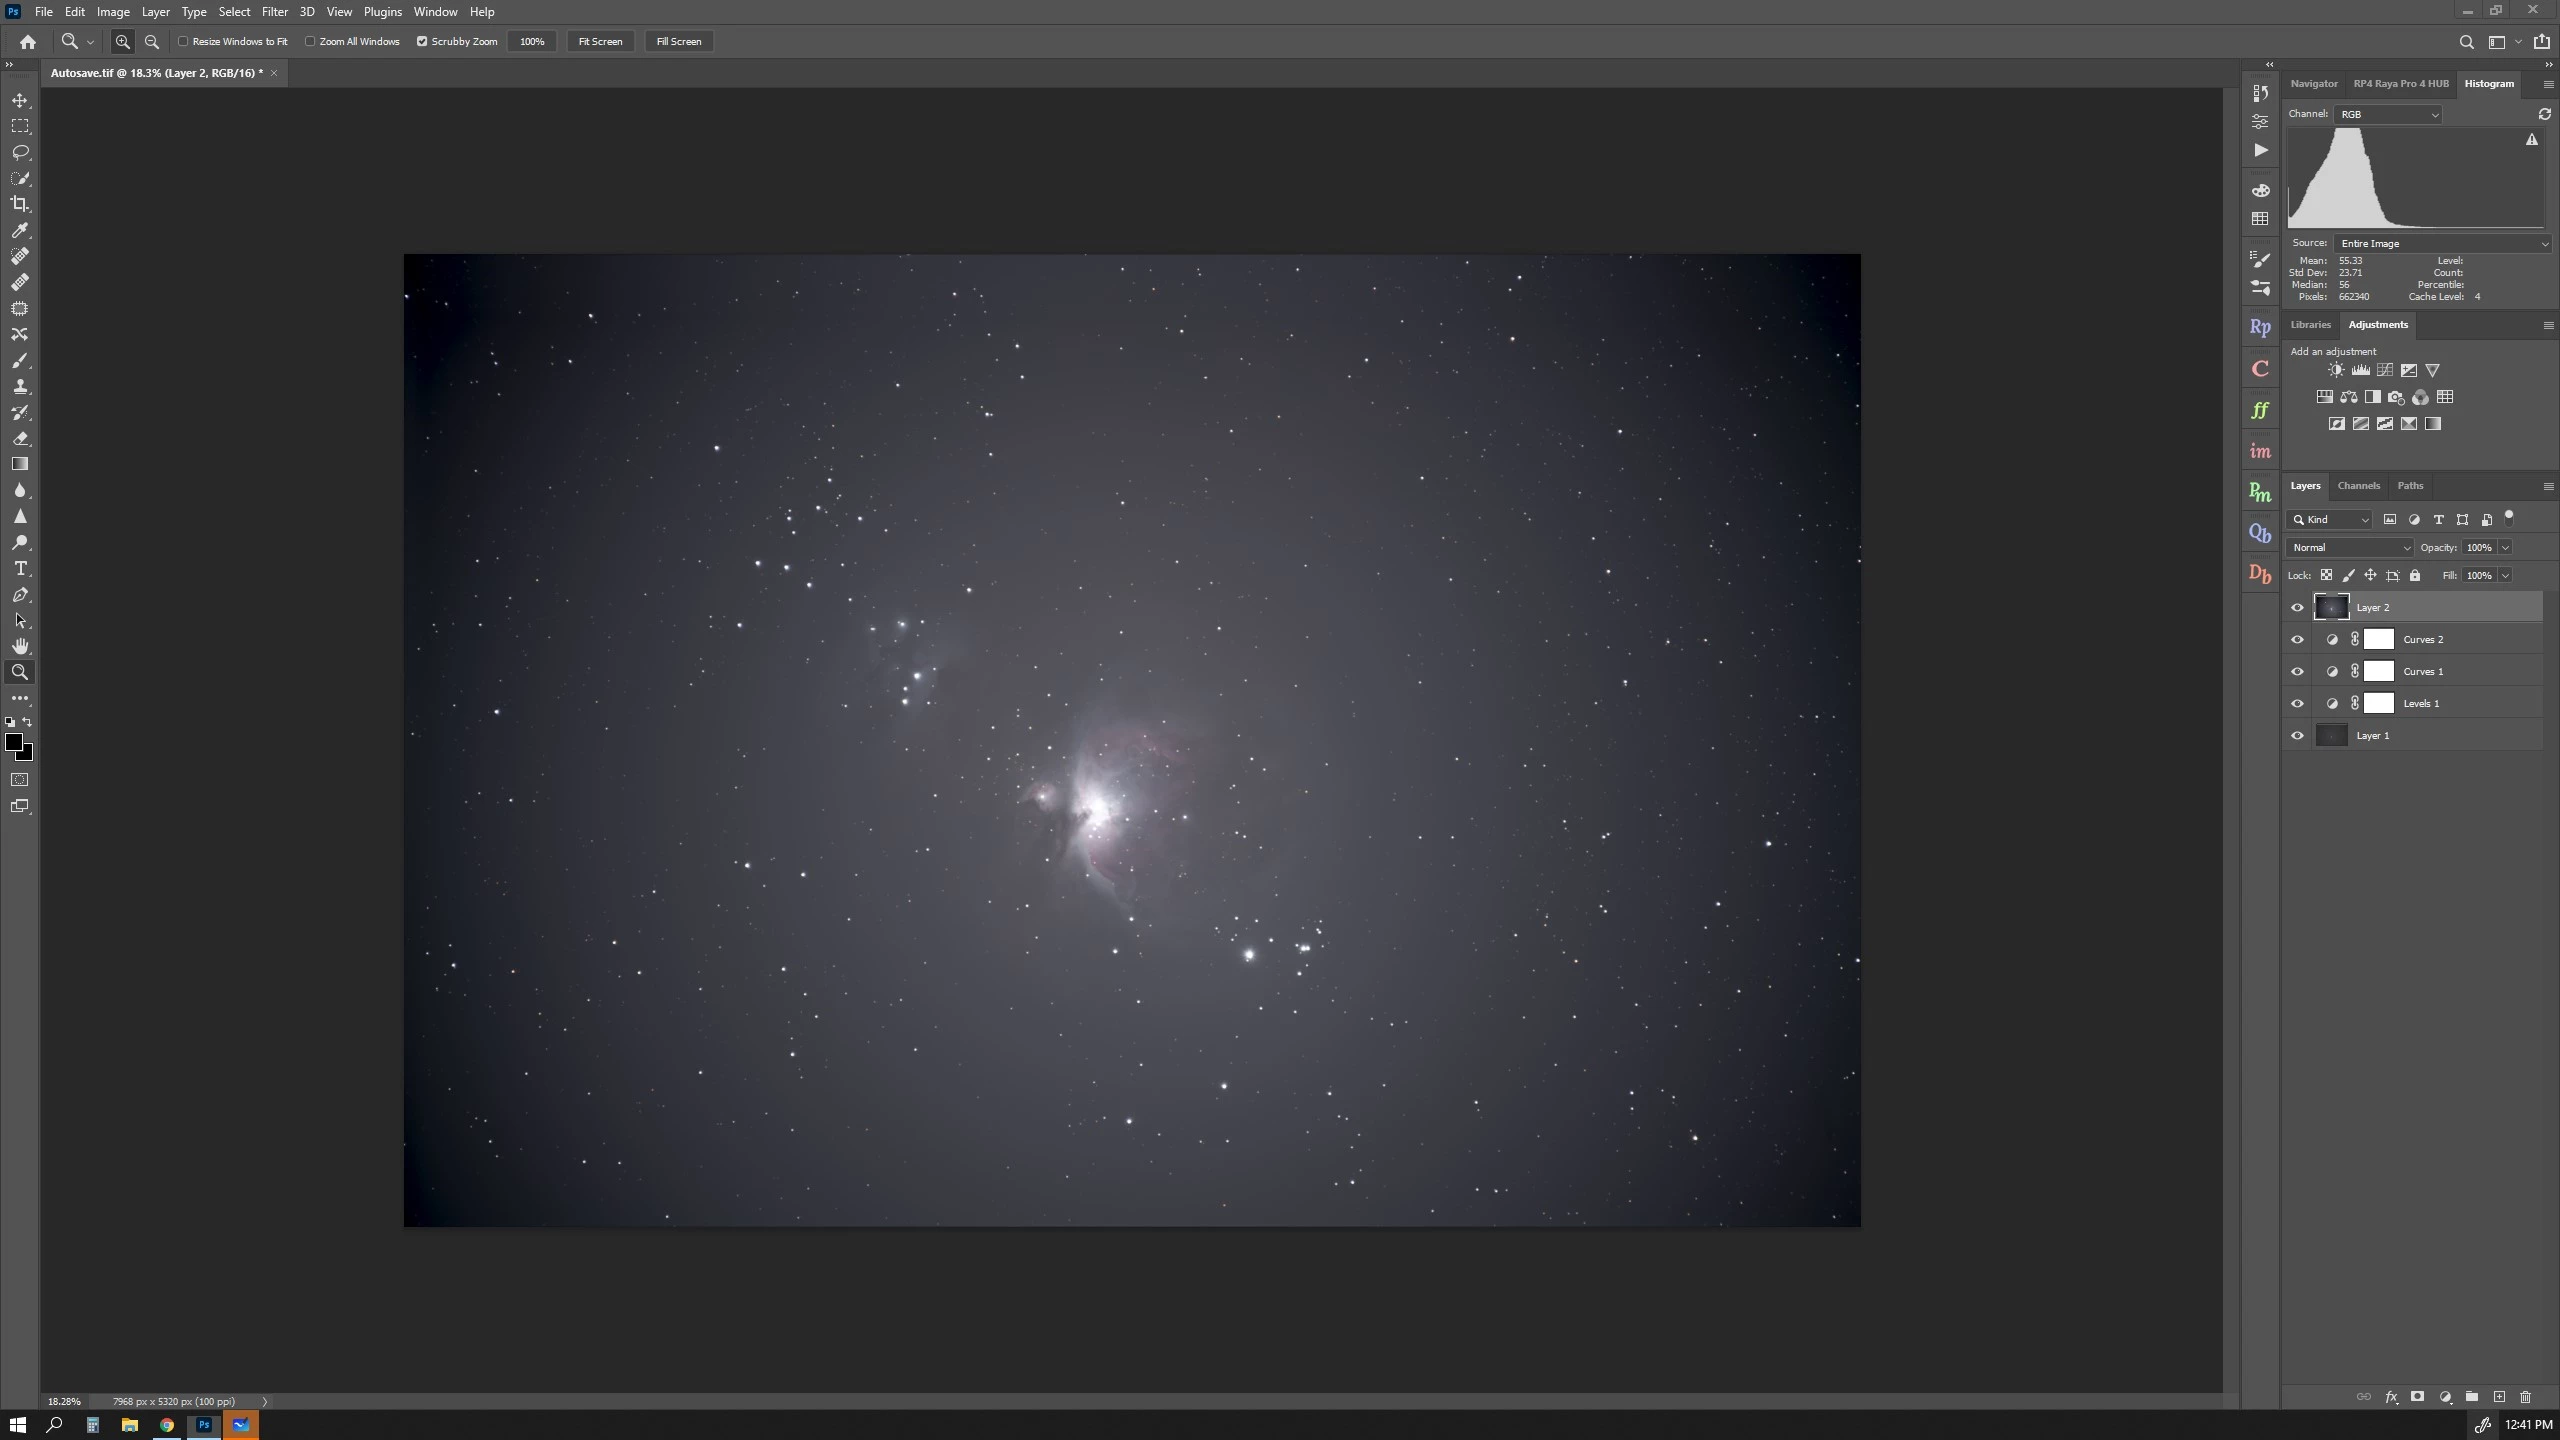The image size is (2560, 1440).
Task: Select the Clone Stamp tool
Action: tap(20, 386)
